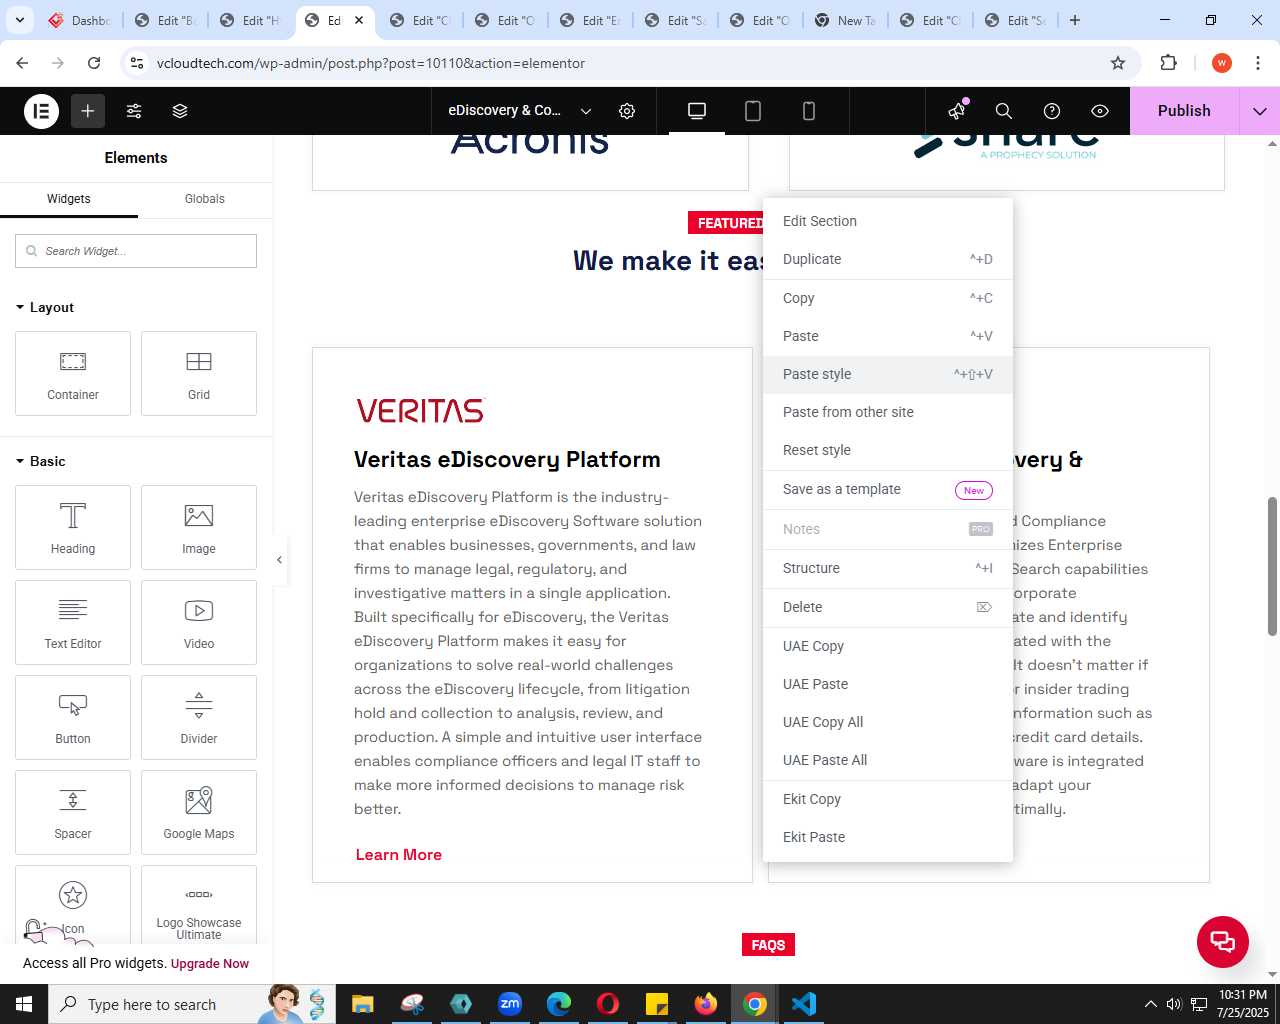The height and width of the screenshot is (1024, 1280).
Task: Expand the eDiscovery document title dropdown
Action: (586, 111)
